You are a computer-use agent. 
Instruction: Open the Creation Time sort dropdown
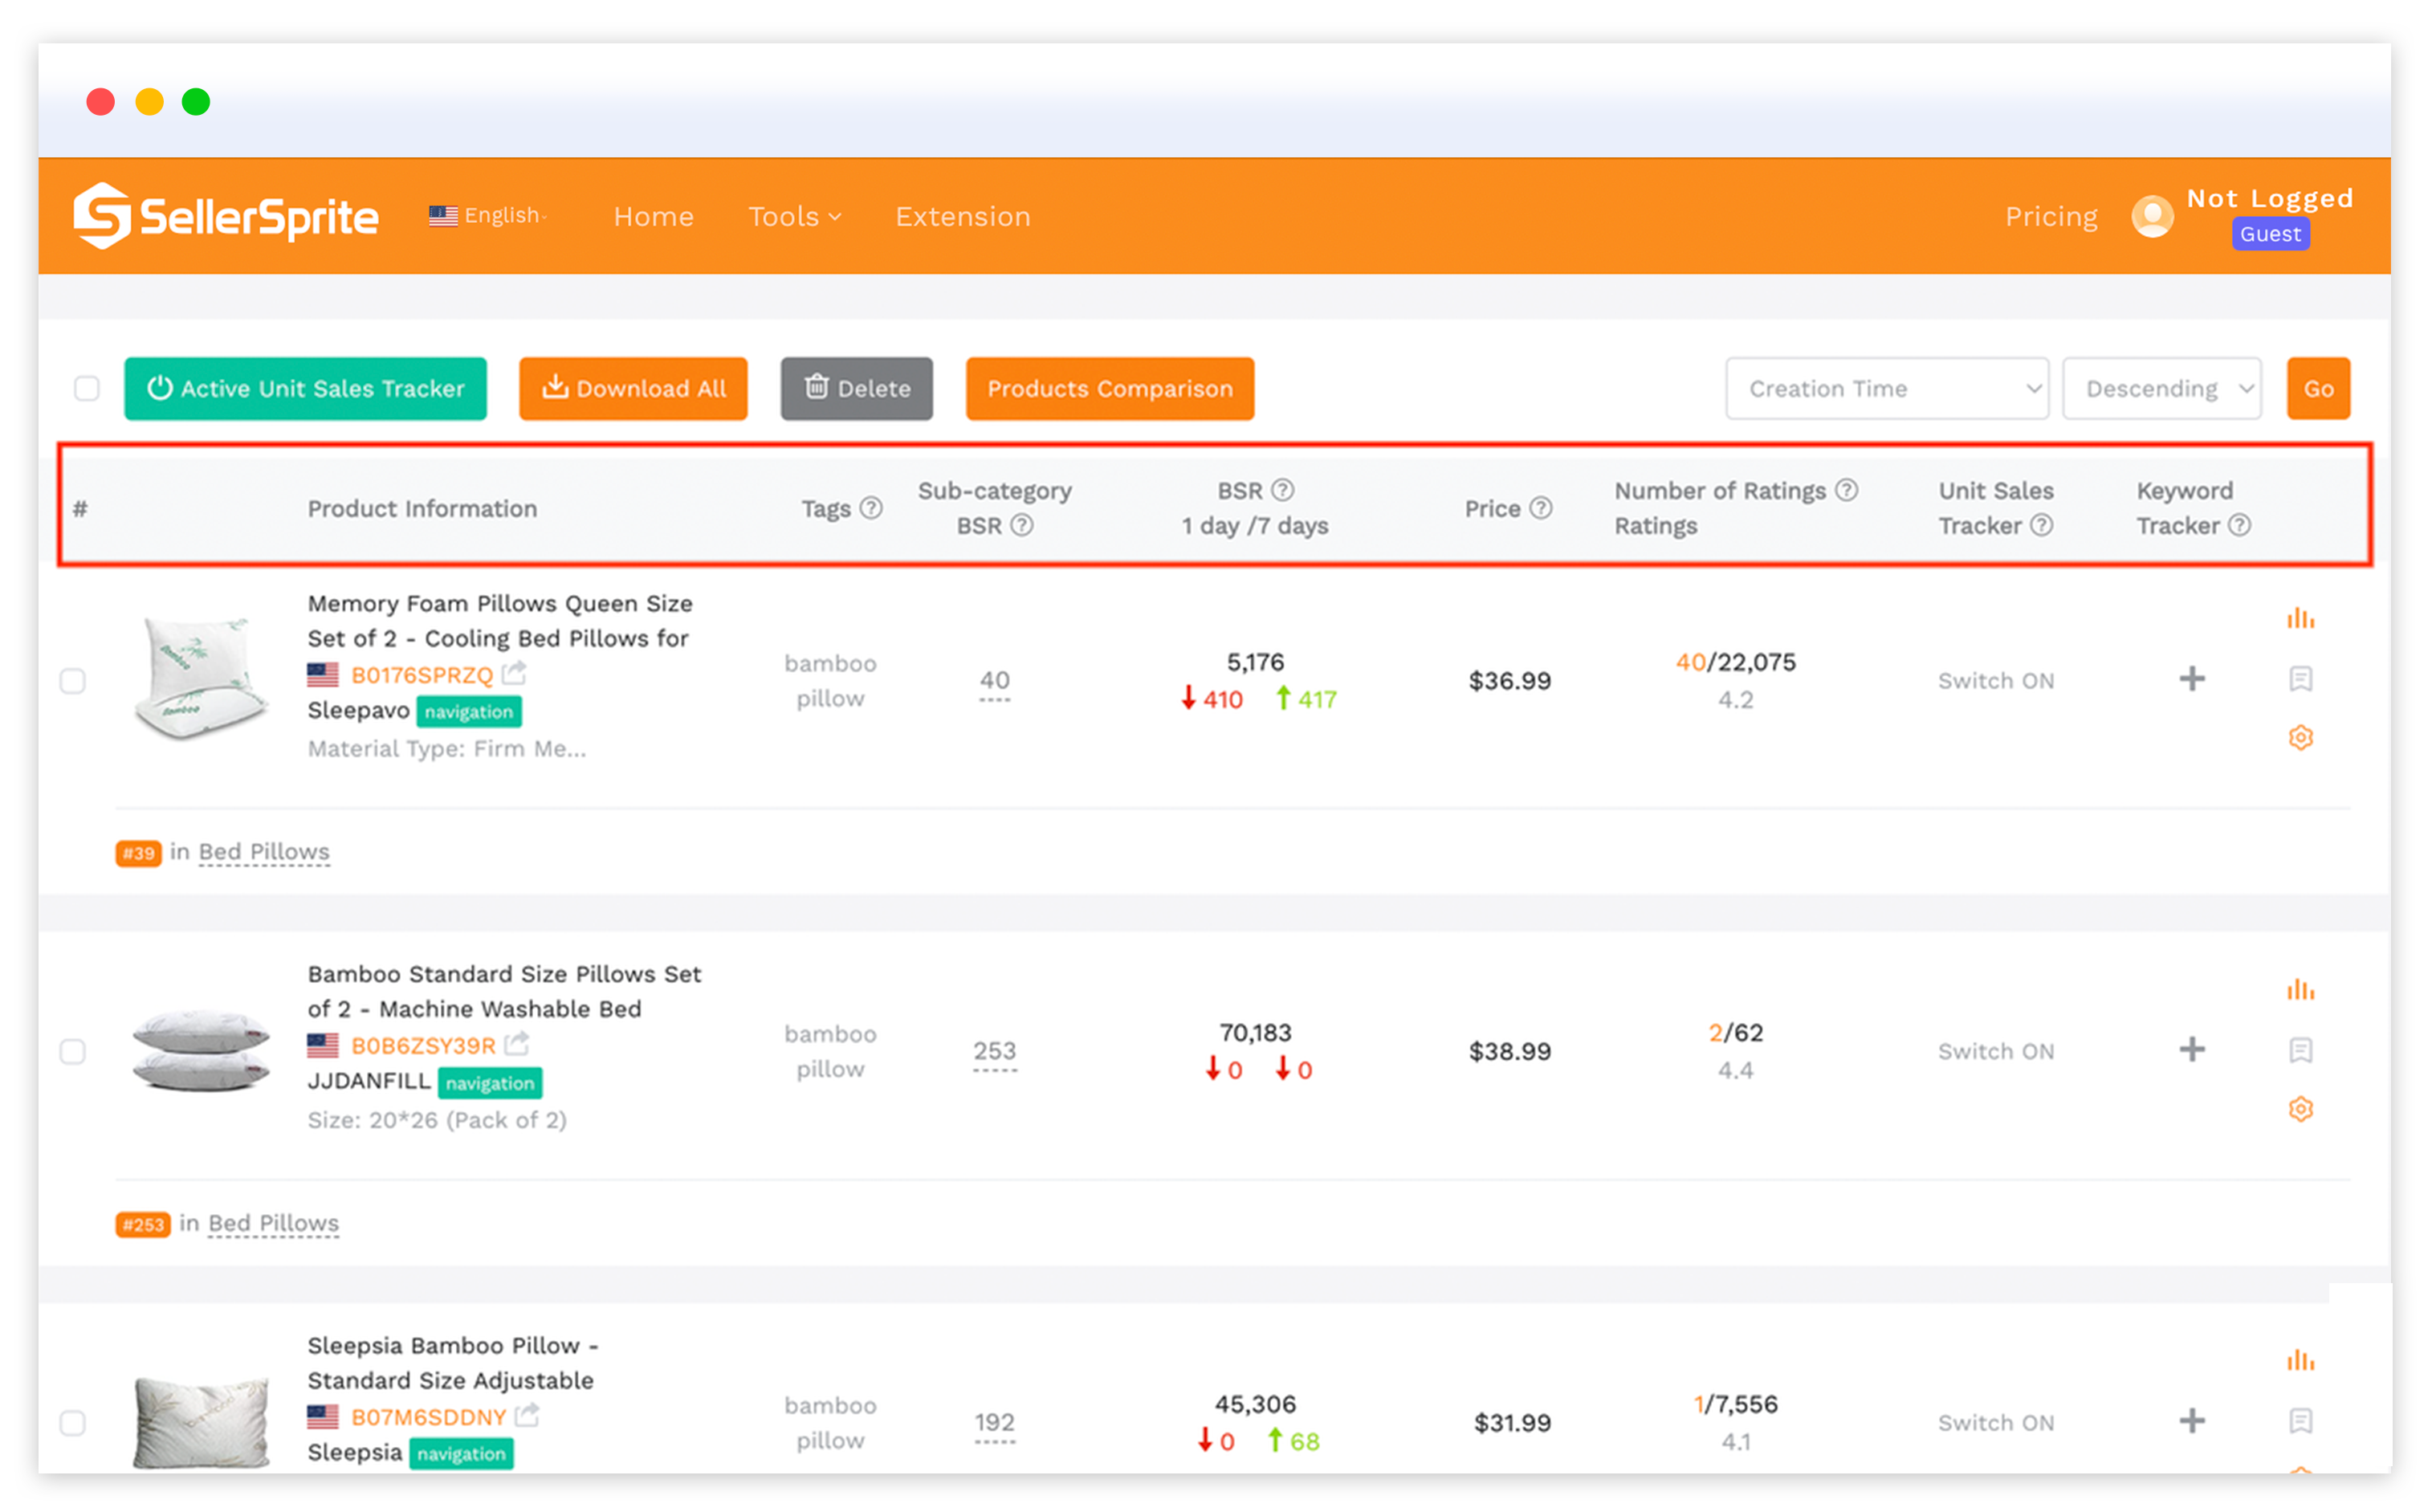click(1886, 388)
